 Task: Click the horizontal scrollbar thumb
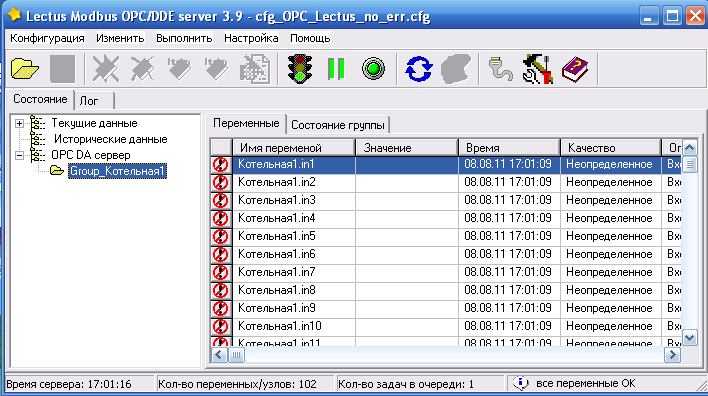pyautogui.click(x=236, y=355)
